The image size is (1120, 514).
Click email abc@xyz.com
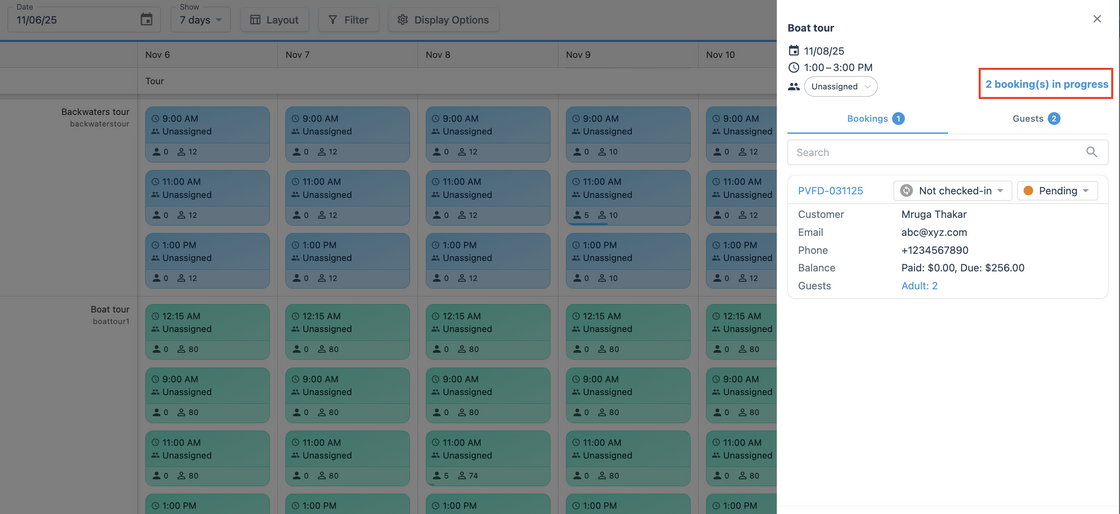coord(933,232)
